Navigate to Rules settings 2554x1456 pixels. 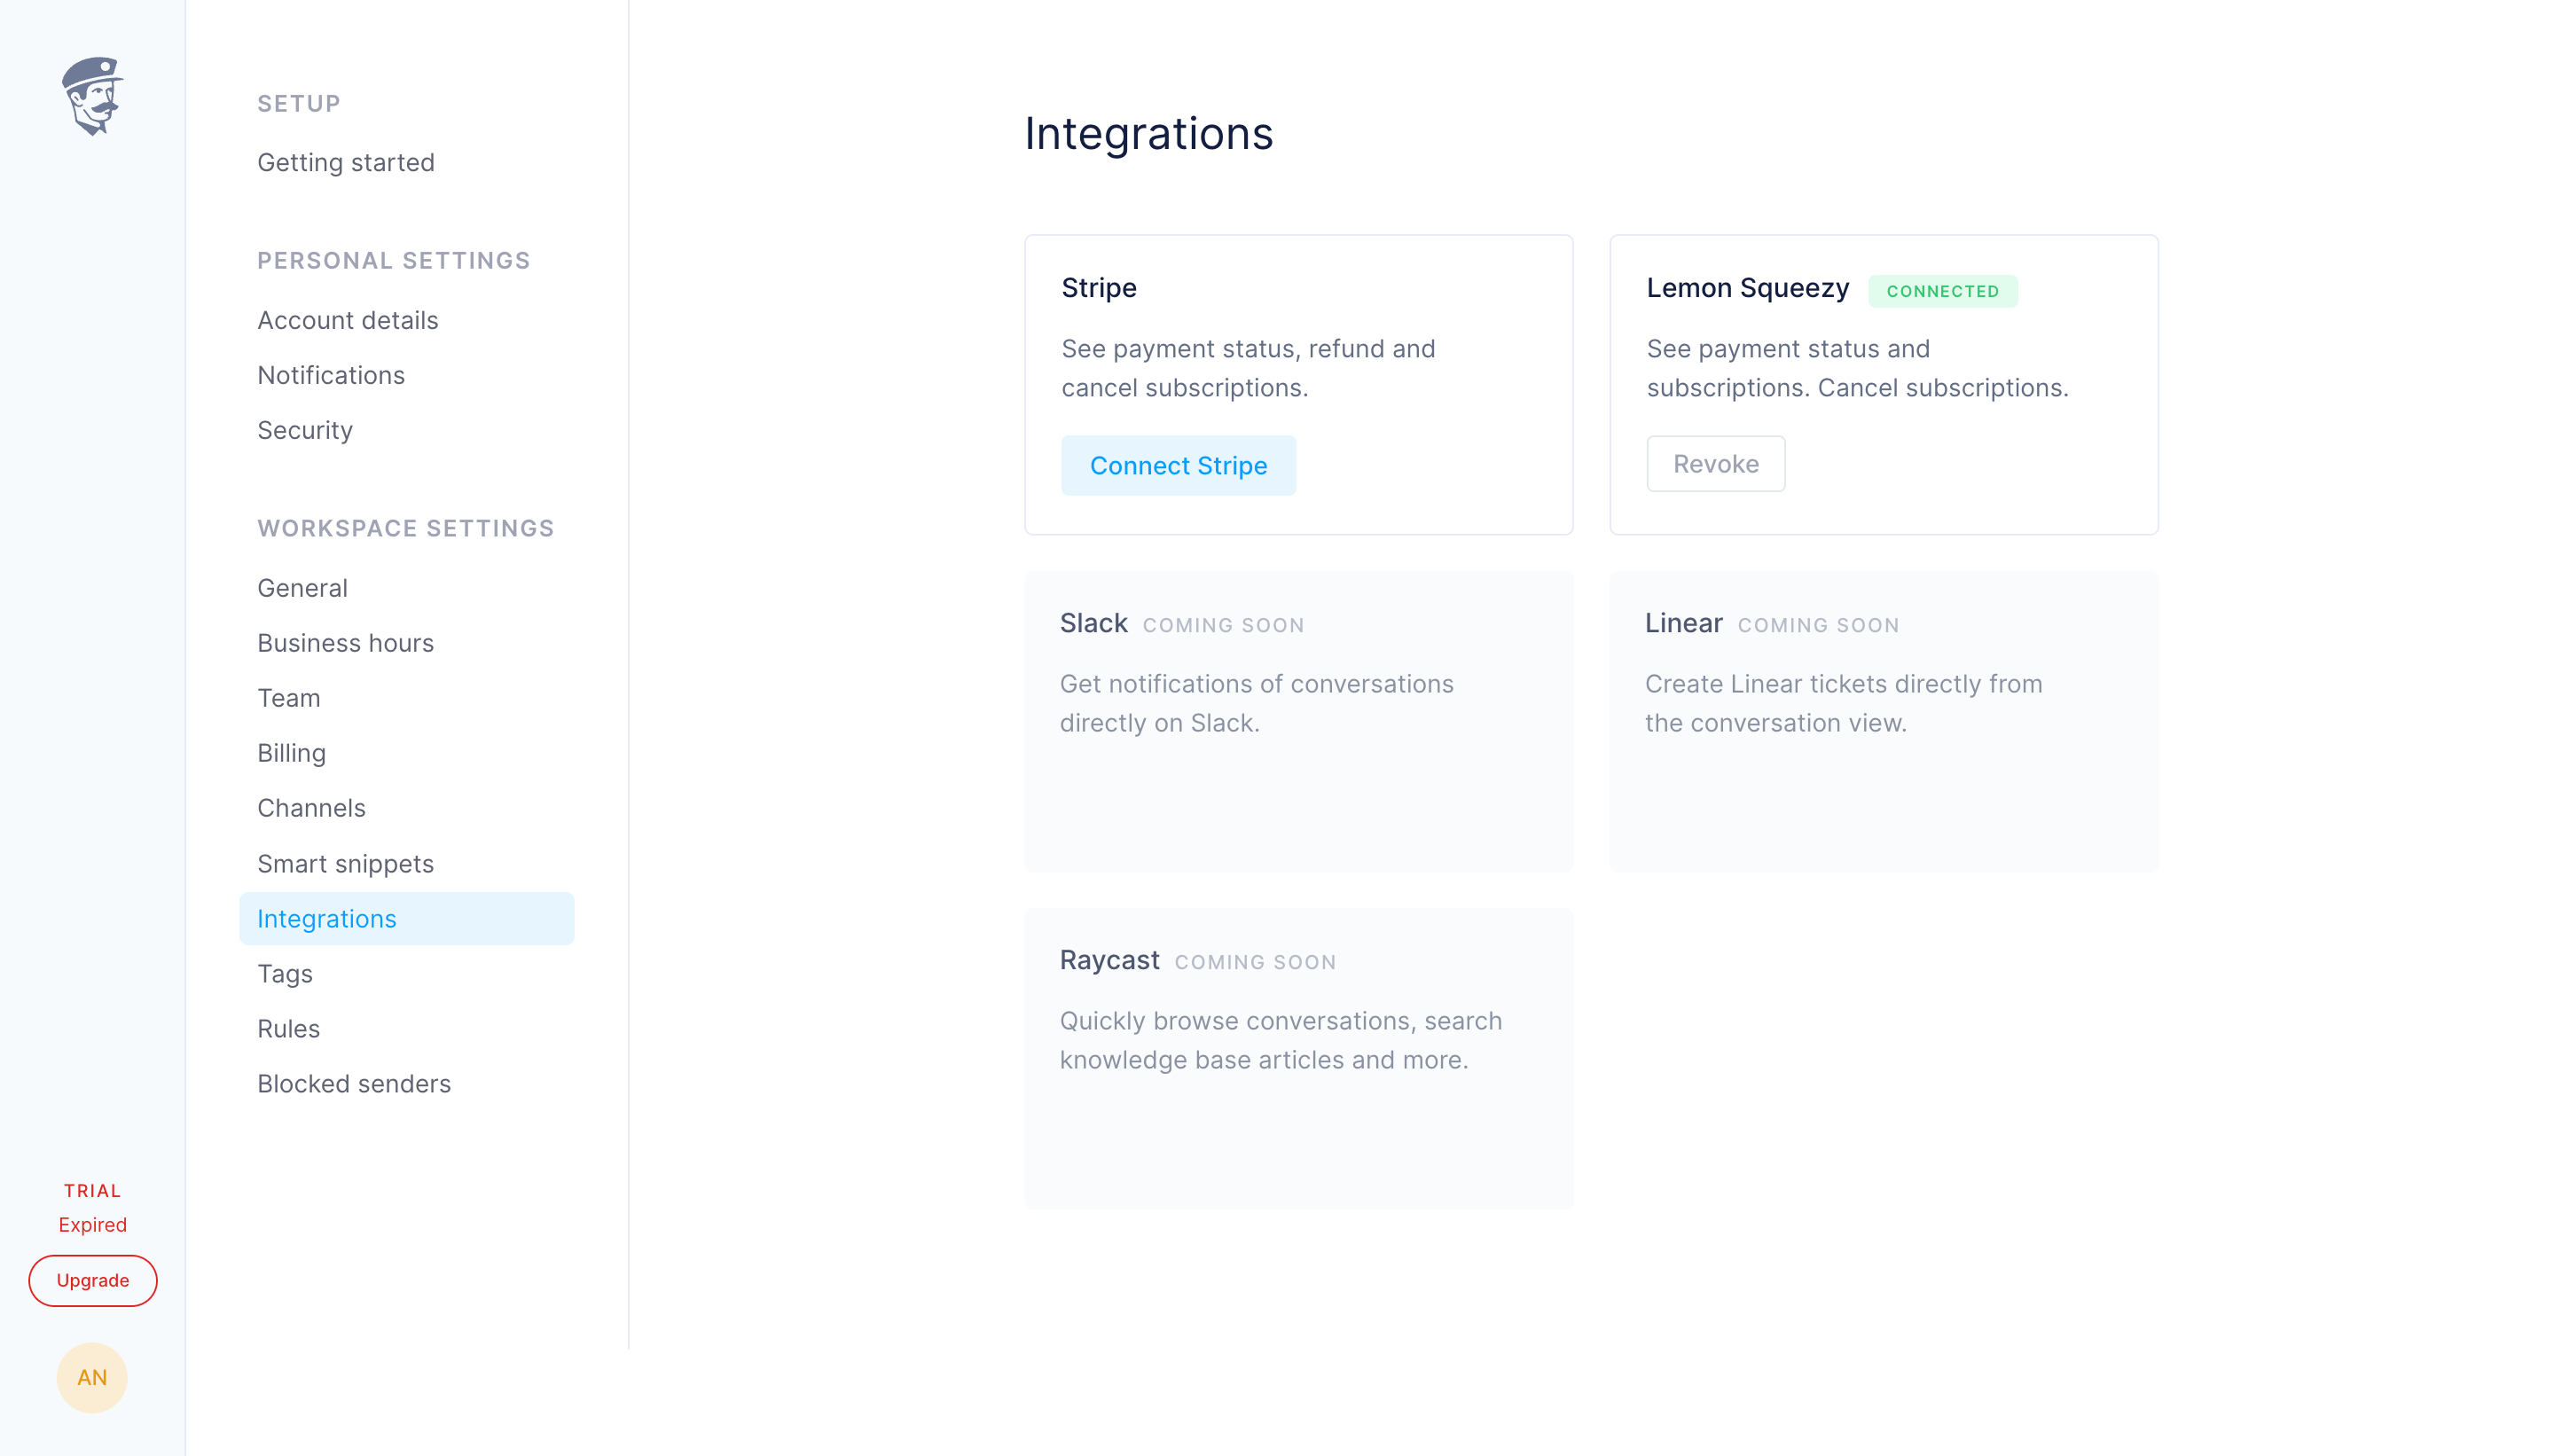[x=289, y=1029]
